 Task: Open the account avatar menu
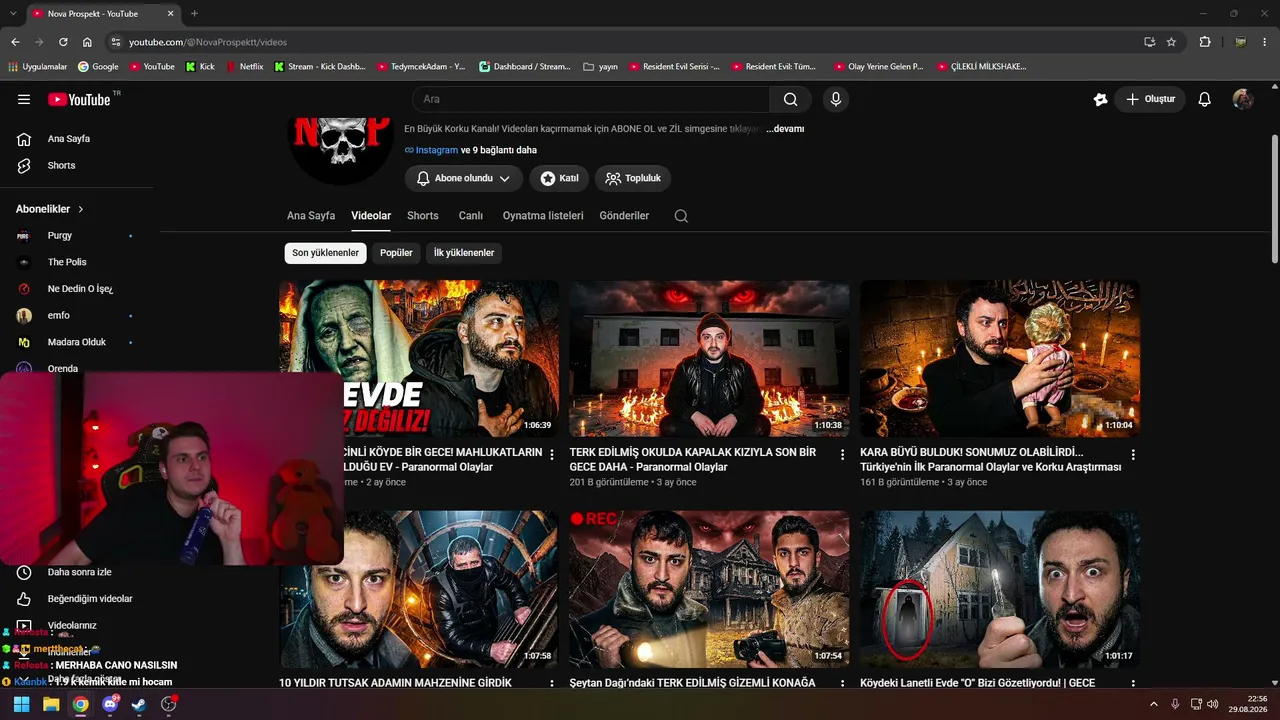(x=1243, y=99)
